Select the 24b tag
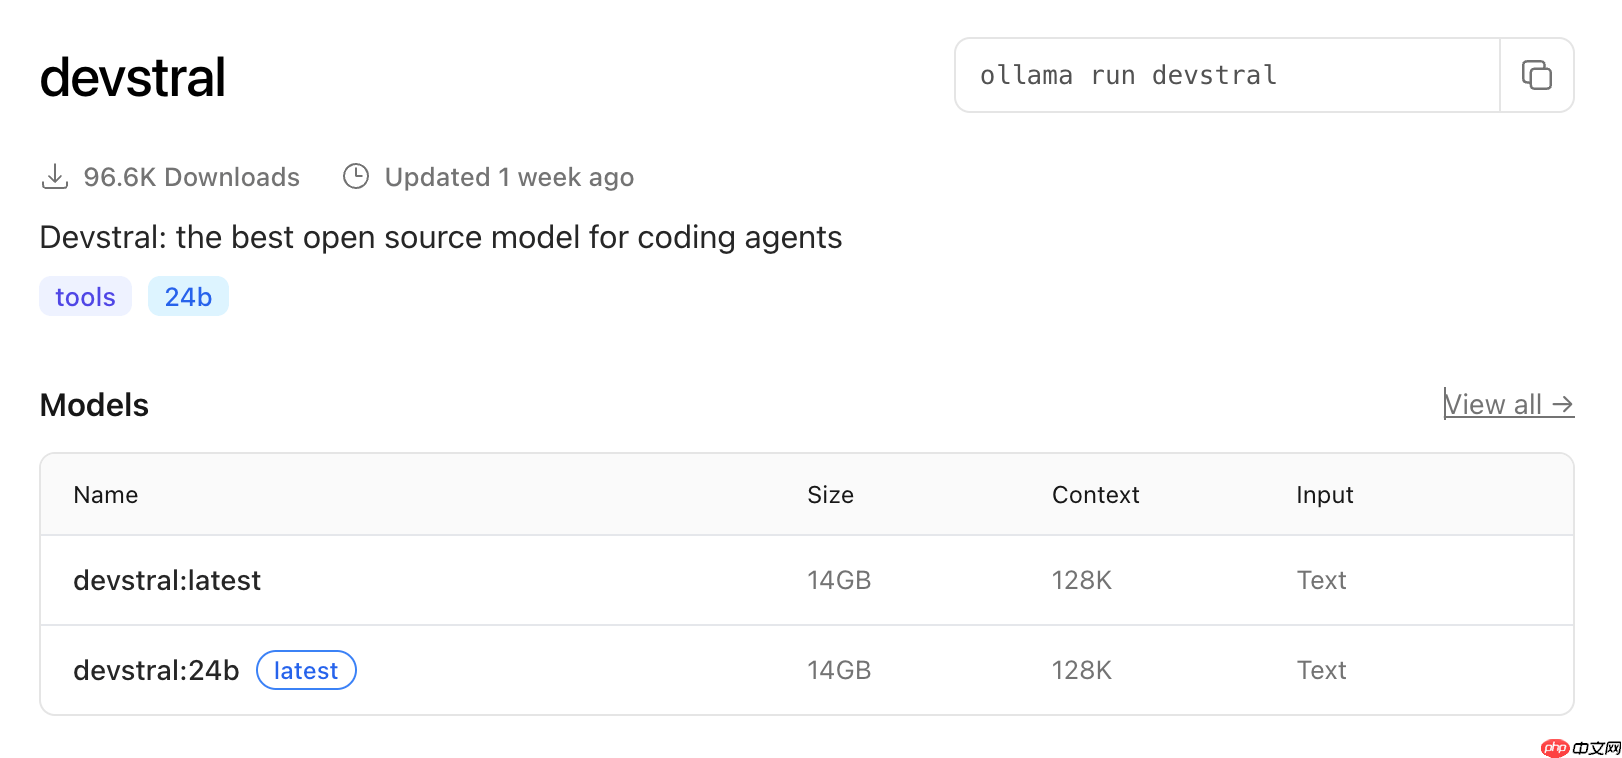Image resolution: width=1622 pixels, height=758 pixels. pos(188,297)
